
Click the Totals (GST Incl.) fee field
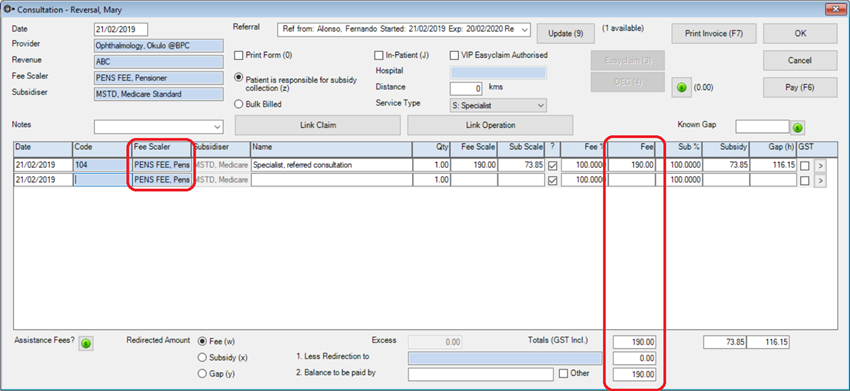point(635,342)
